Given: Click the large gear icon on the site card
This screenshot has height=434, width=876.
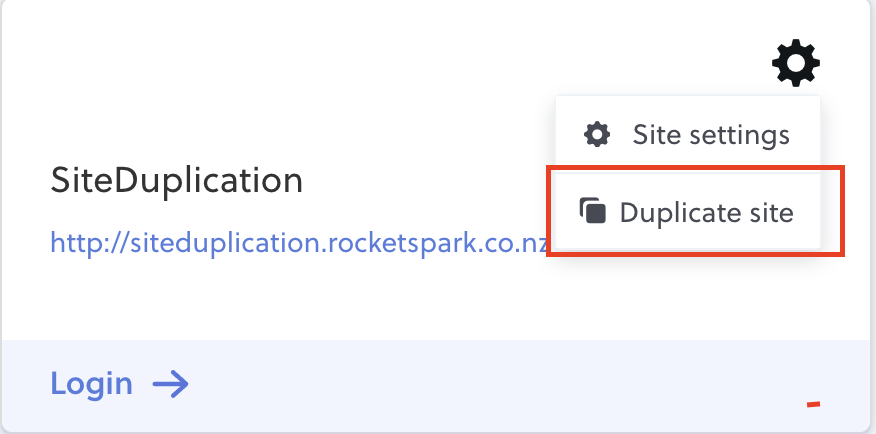Looking at the screenshot, I should click(x=796, y=63).
